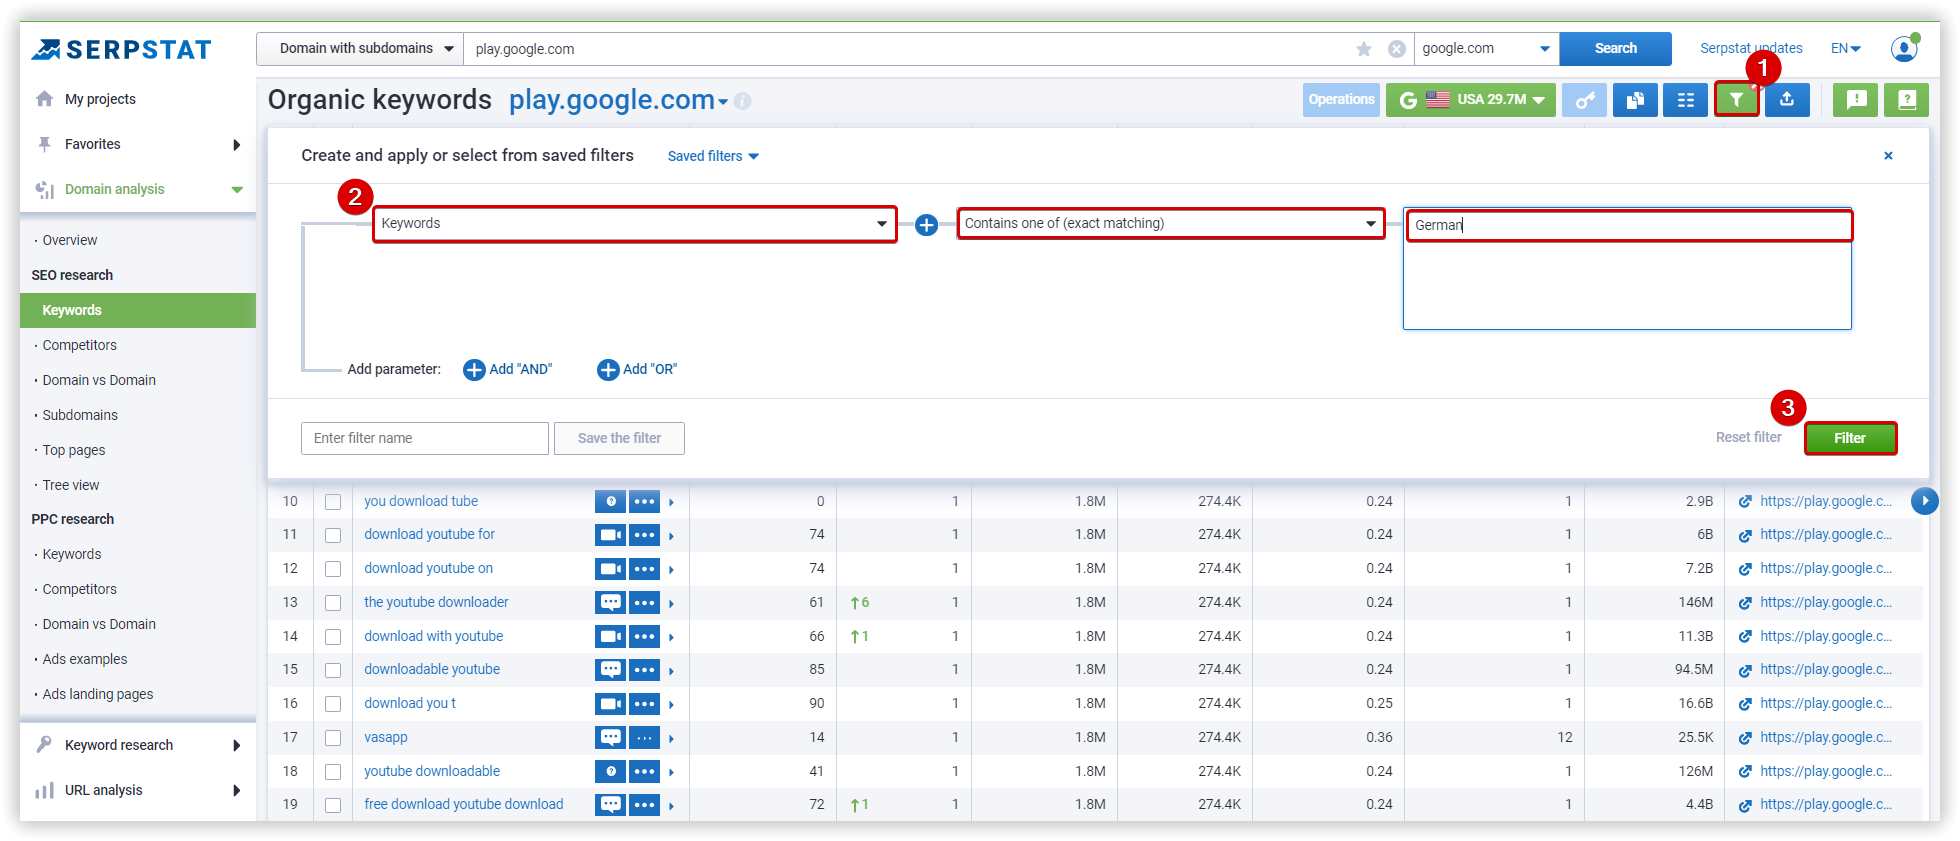Click video icon for 'download you t'

610,704
